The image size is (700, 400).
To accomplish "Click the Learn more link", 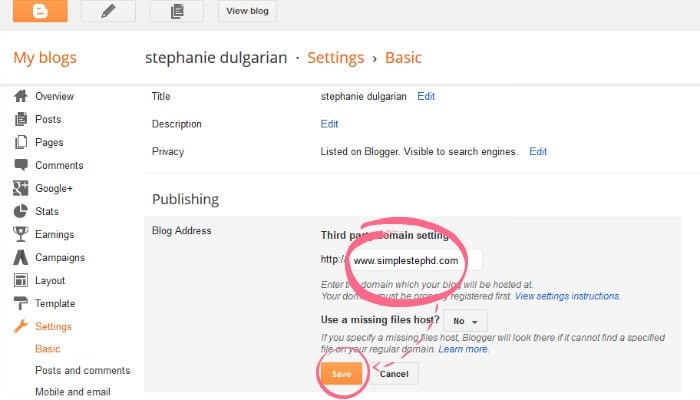I will point(463,349).
